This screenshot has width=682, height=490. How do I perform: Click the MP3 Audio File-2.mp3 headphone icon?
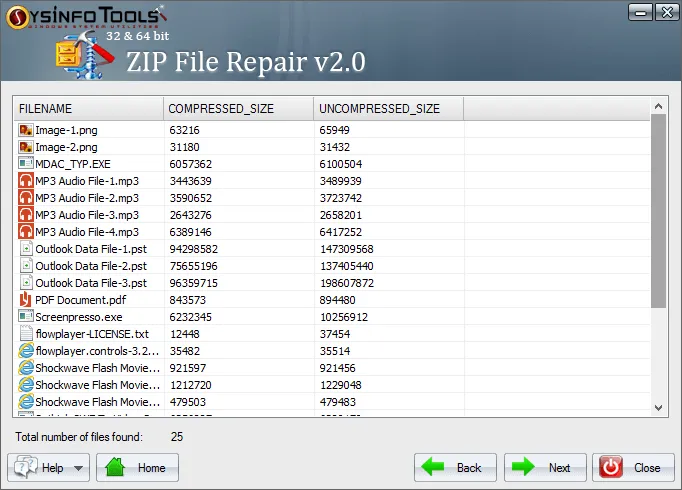point(26,198)
